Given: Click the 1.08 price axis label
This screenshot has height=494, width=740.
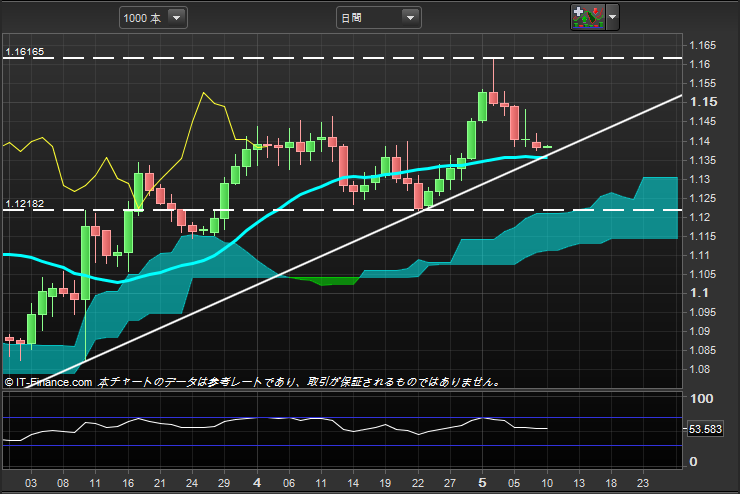Looking at the screenshot, I should pos(699,369).
